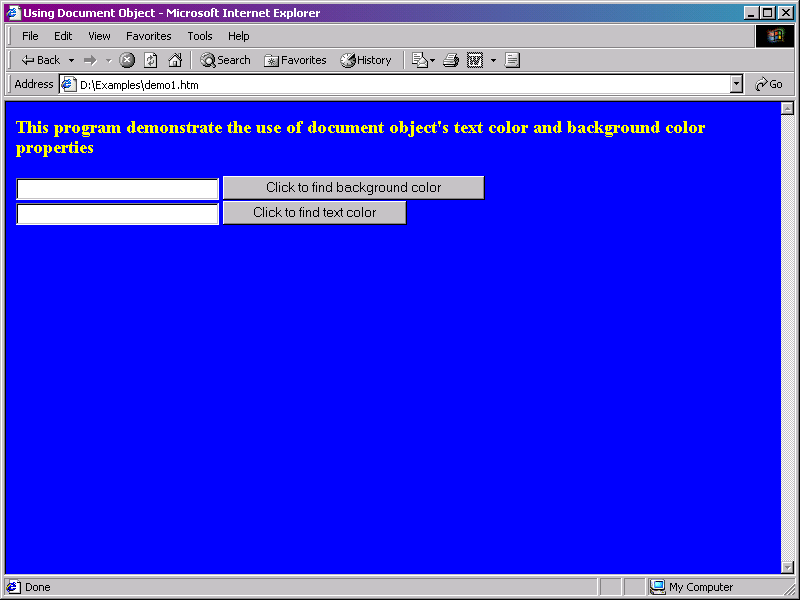Click the background color text field
Viewport: 800px width, 600px height.
117,189
